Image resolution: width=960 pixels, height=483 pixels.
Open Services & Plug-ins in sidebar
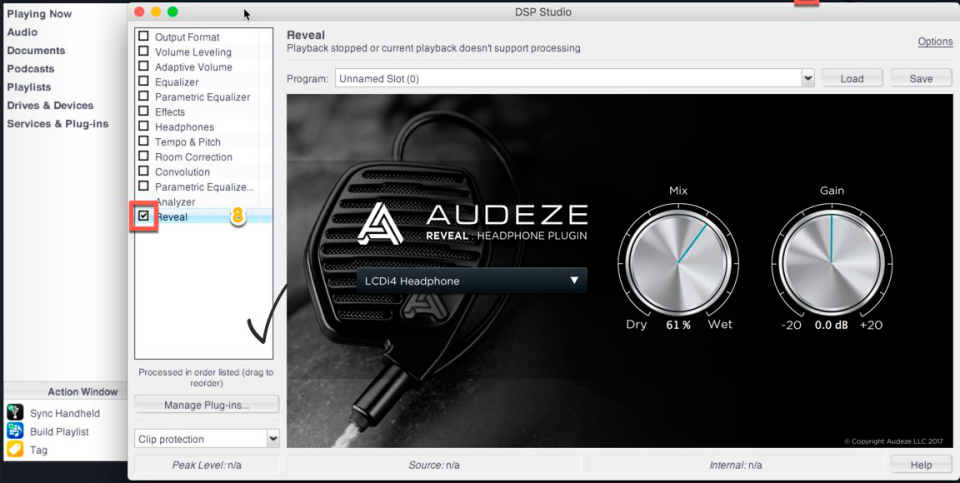[x=58, y=124]
